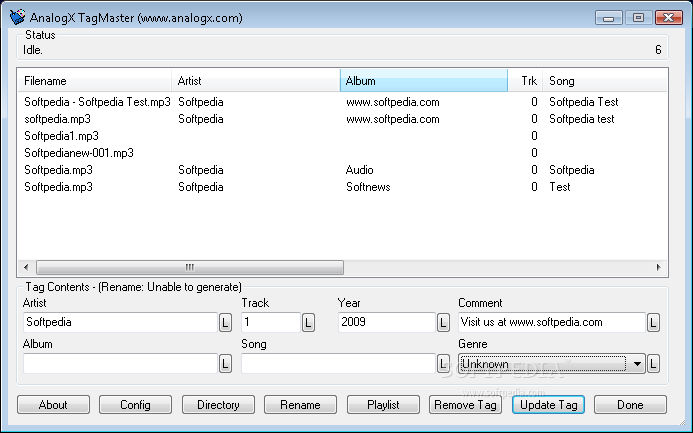This screenshot has width=693, height=433.
Task: Click the Done button
Action: [630, 405]
